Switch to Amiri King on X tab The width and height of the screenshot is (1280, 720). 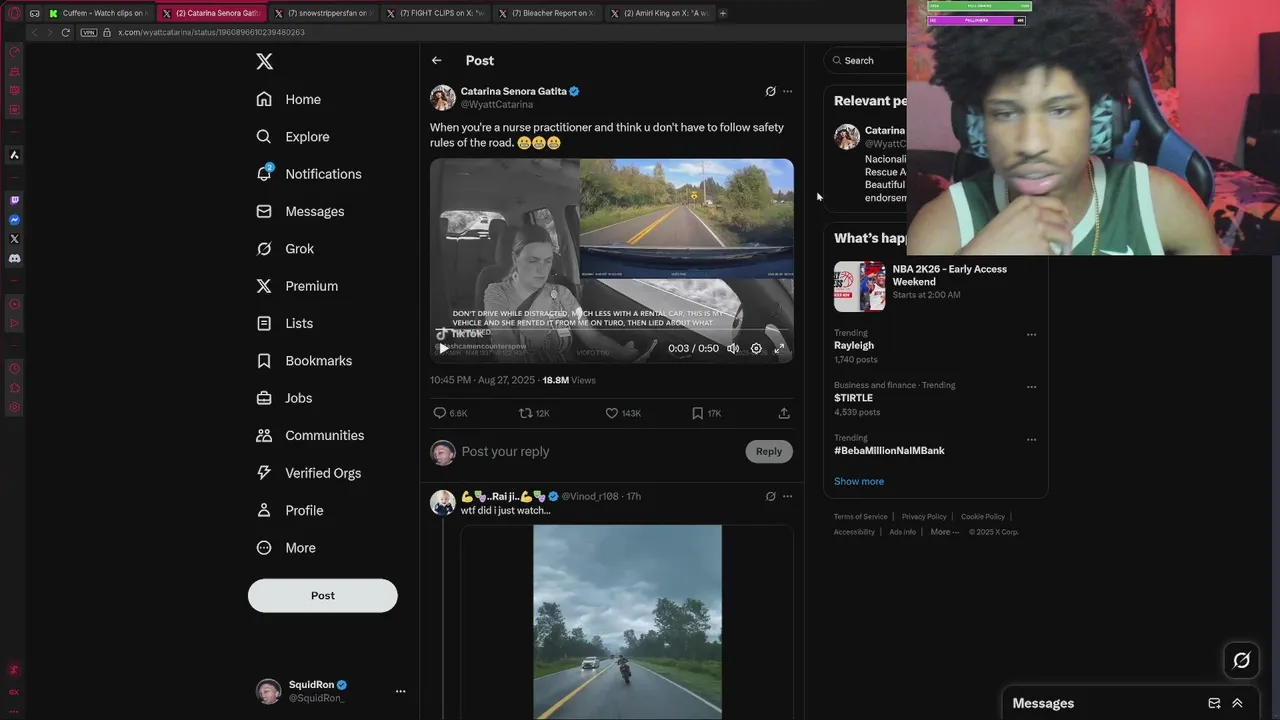coord(662,13)
